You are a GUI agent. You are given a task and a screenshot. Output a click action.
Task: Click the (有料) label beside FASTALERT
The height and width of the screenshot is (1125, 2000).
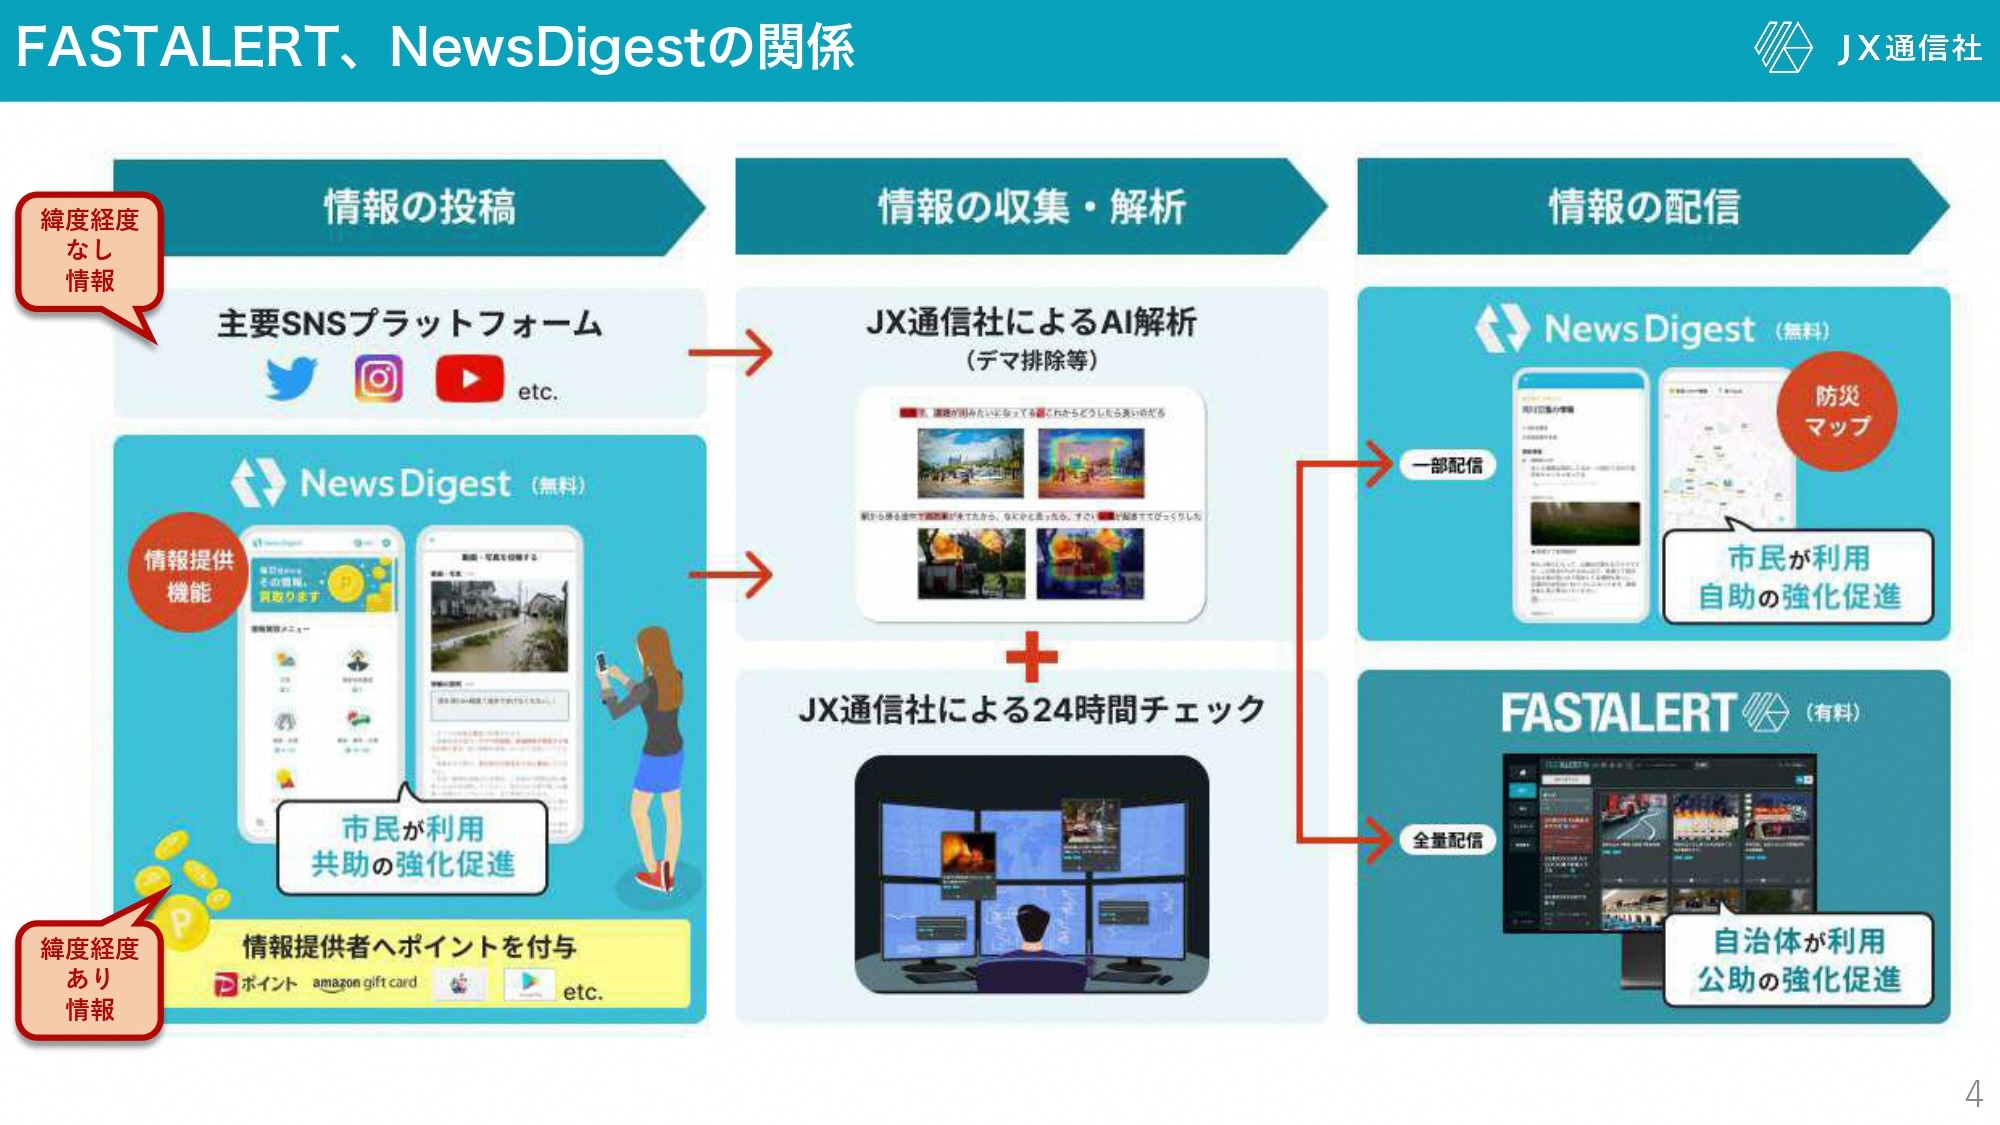1832,713
